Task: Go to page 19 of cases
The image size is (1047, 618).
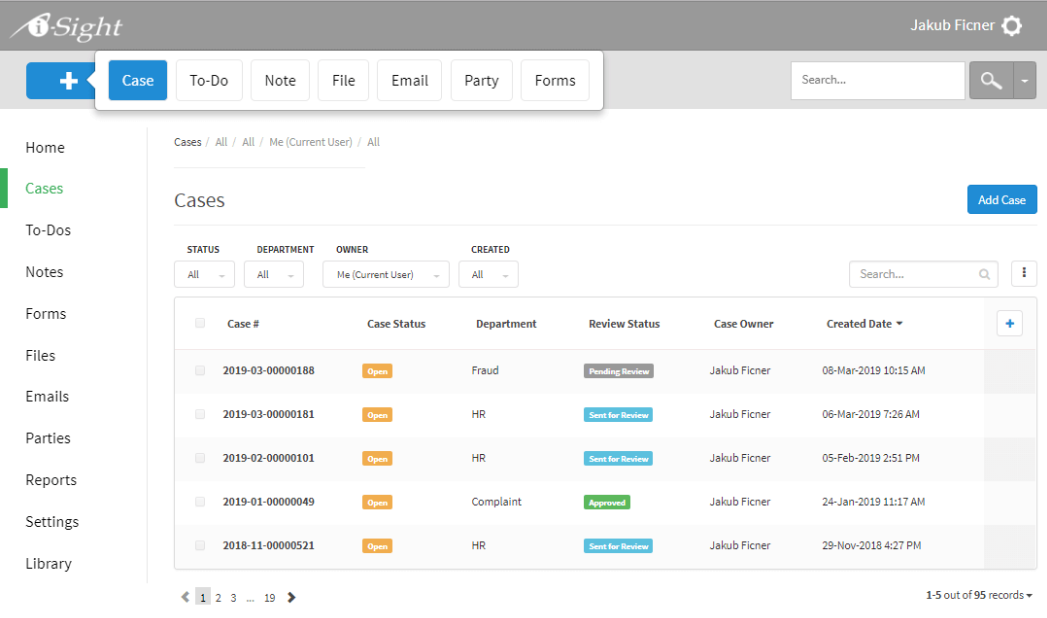Action: pos(269,598)
